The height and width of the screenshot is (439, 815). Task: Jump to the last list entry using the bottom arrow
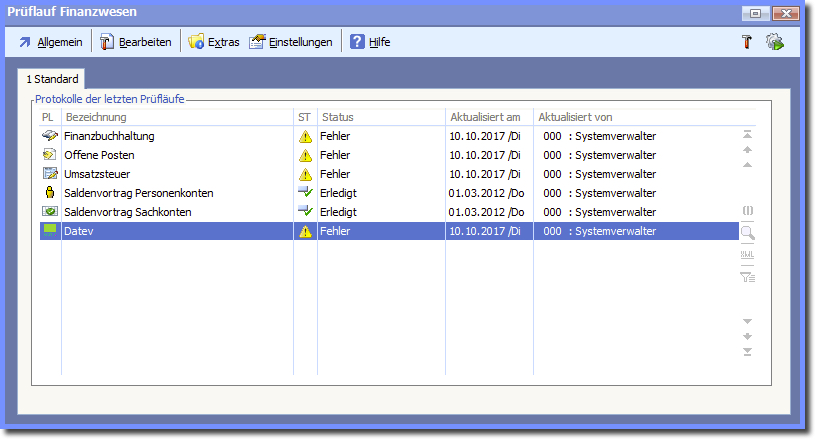[x=747, y=351]
